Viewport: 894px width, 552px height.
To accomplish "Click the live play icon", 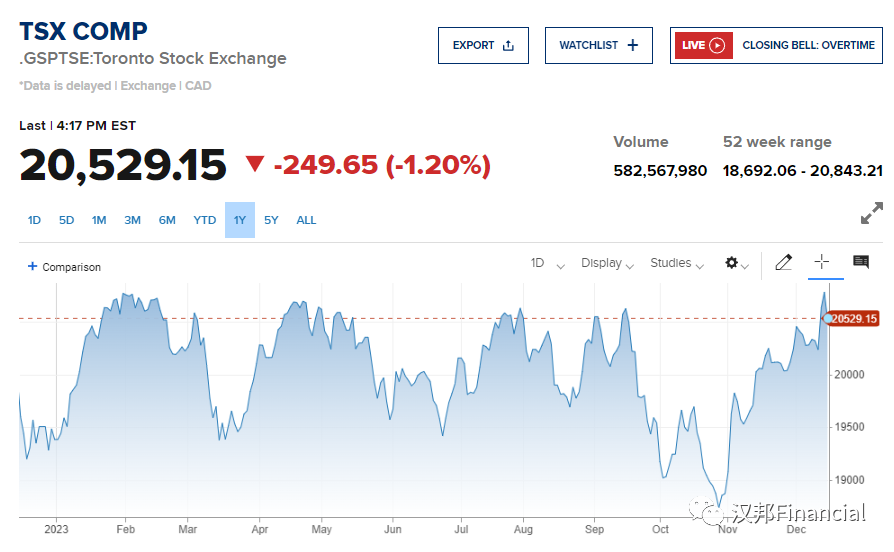I will pyautogui.click(x=716, y=45).
